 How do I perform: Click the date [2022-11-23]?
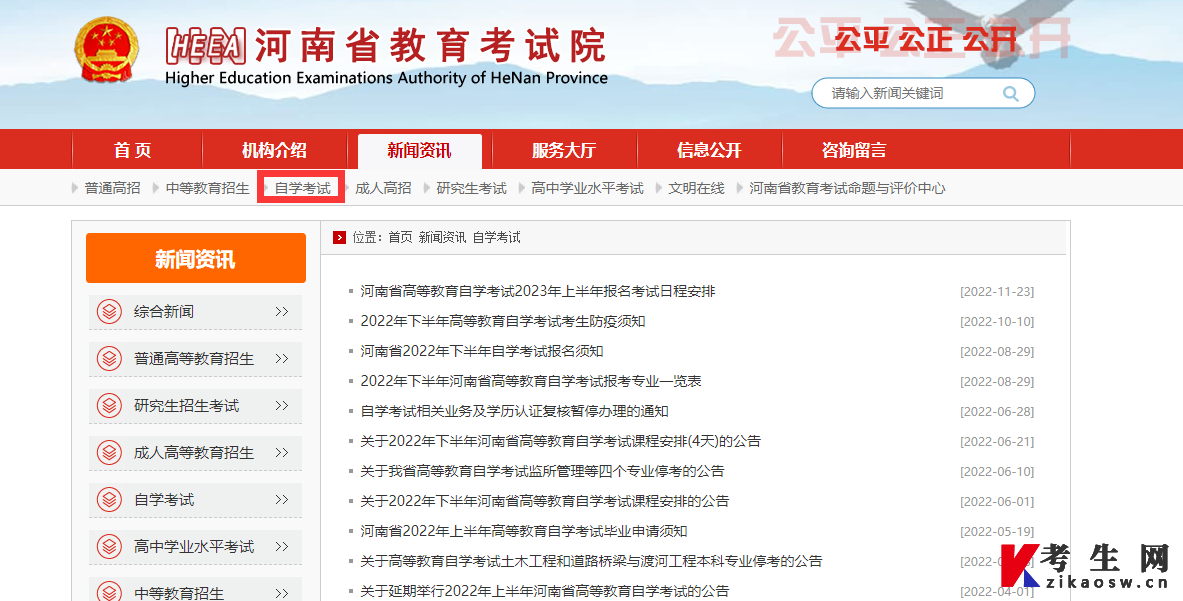(997, 292)
